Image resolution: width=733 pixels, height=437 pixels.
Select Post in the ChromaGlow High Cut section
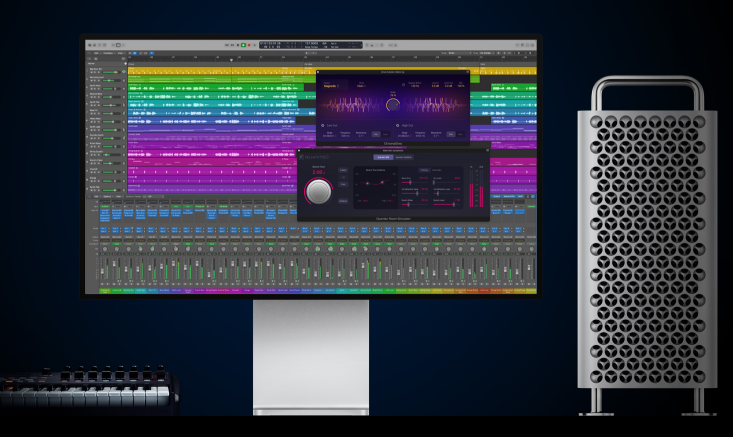tap(460, 134)
